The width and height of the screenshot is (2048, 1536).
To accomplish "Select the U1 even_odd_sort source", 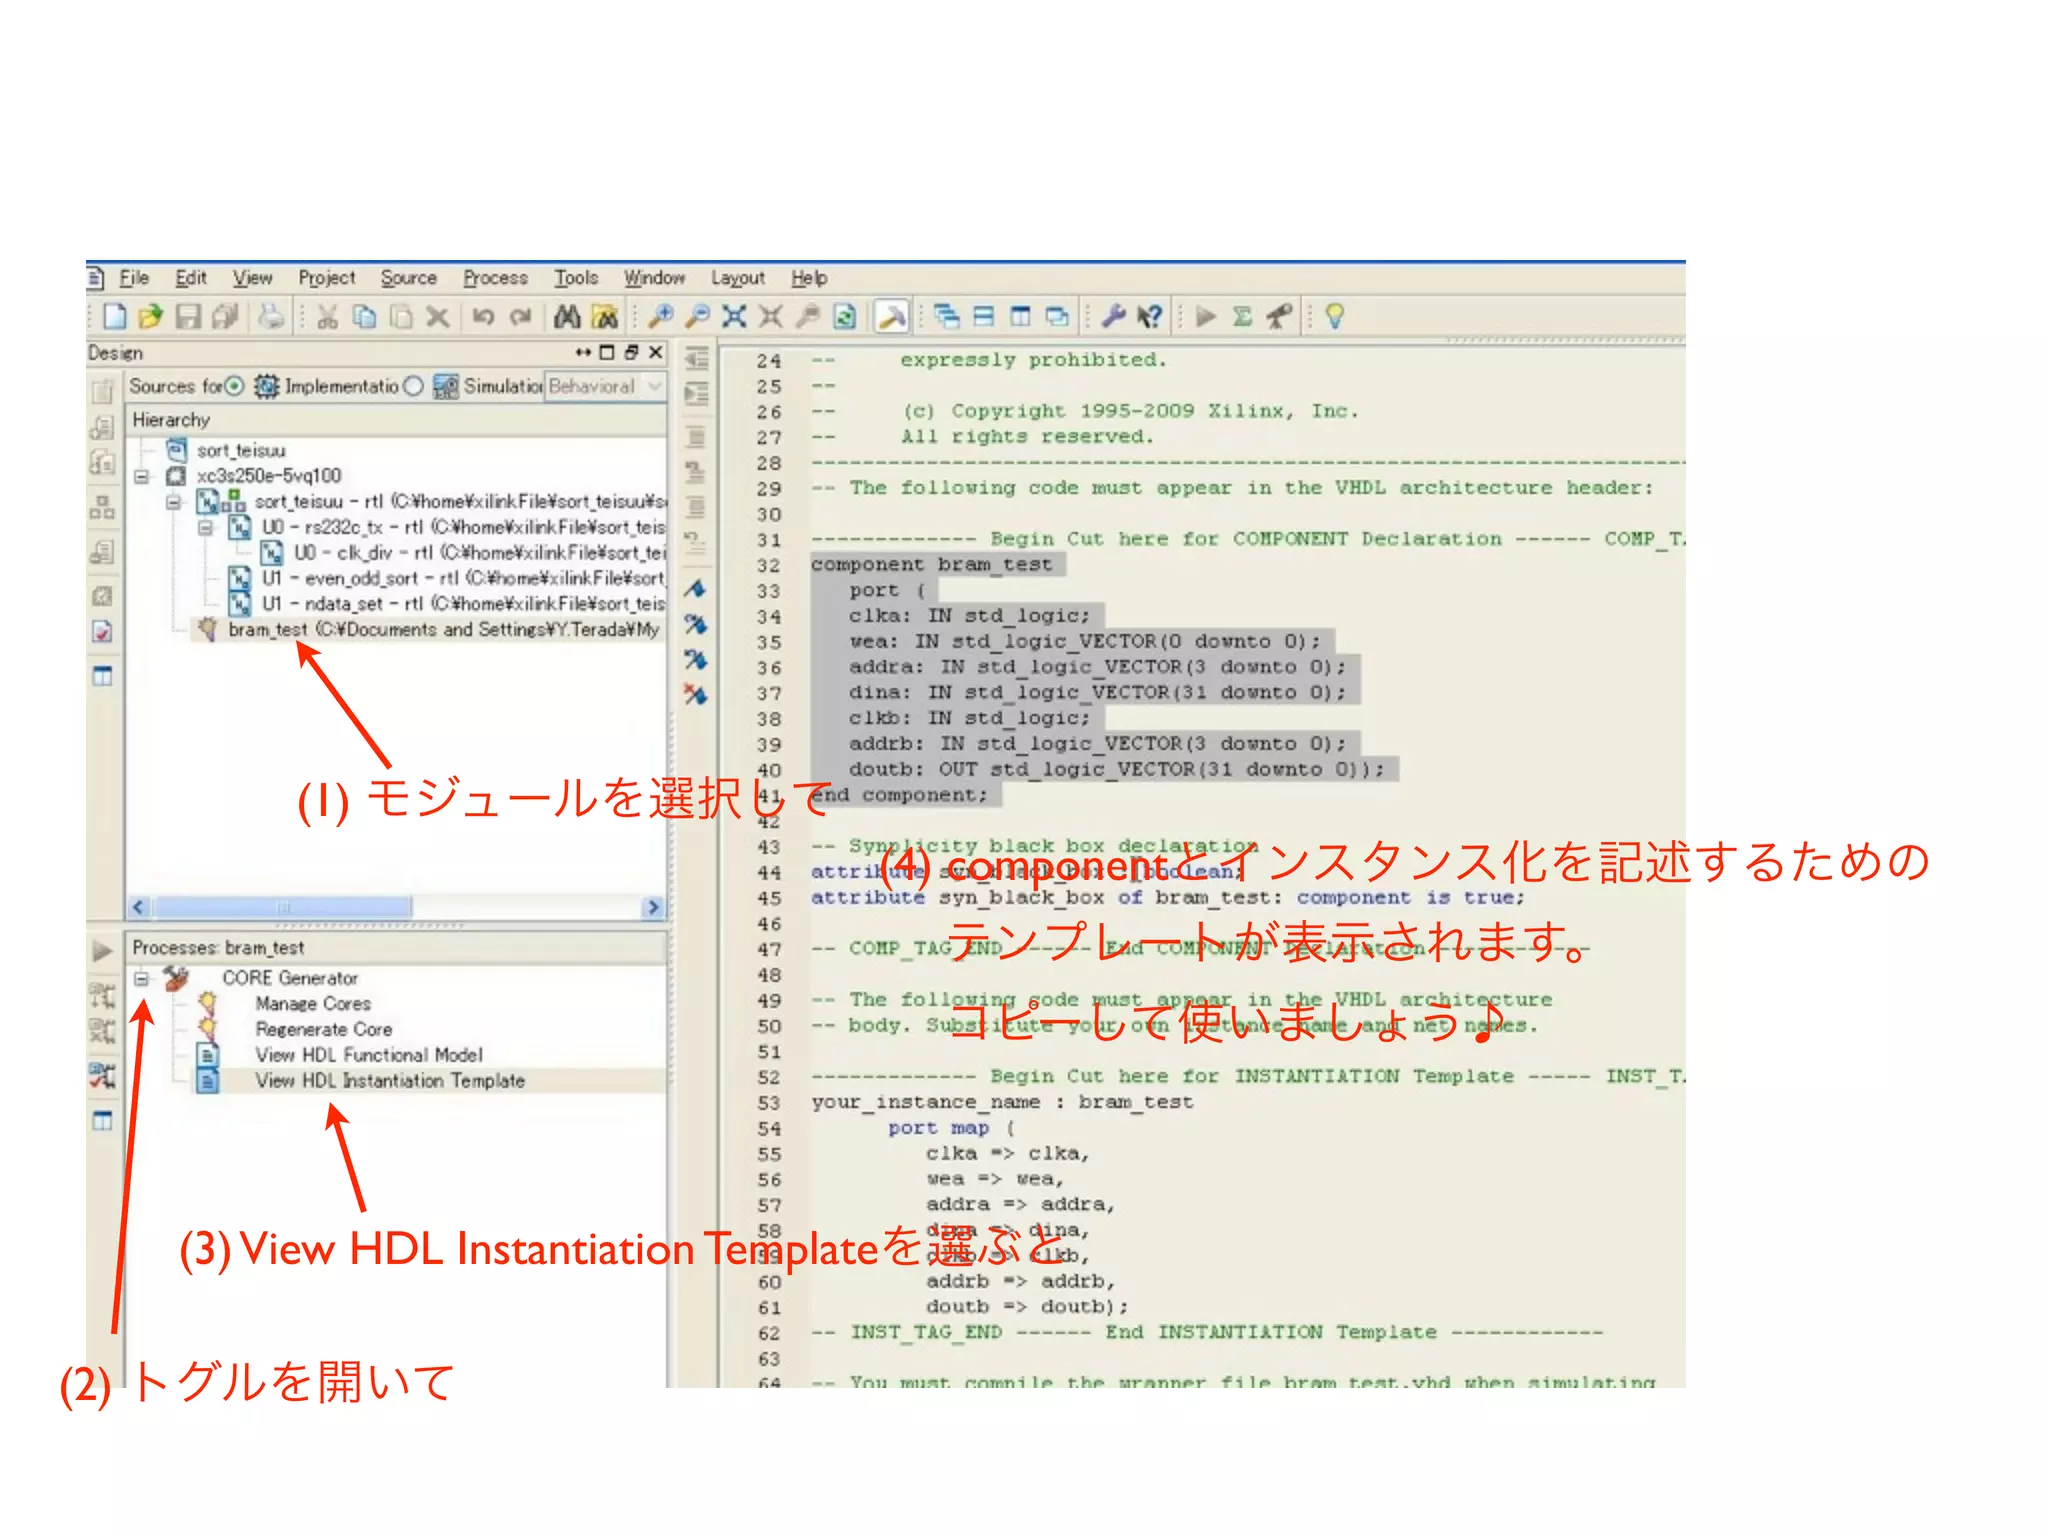I will pyautogui.click(x=448, y=578).
